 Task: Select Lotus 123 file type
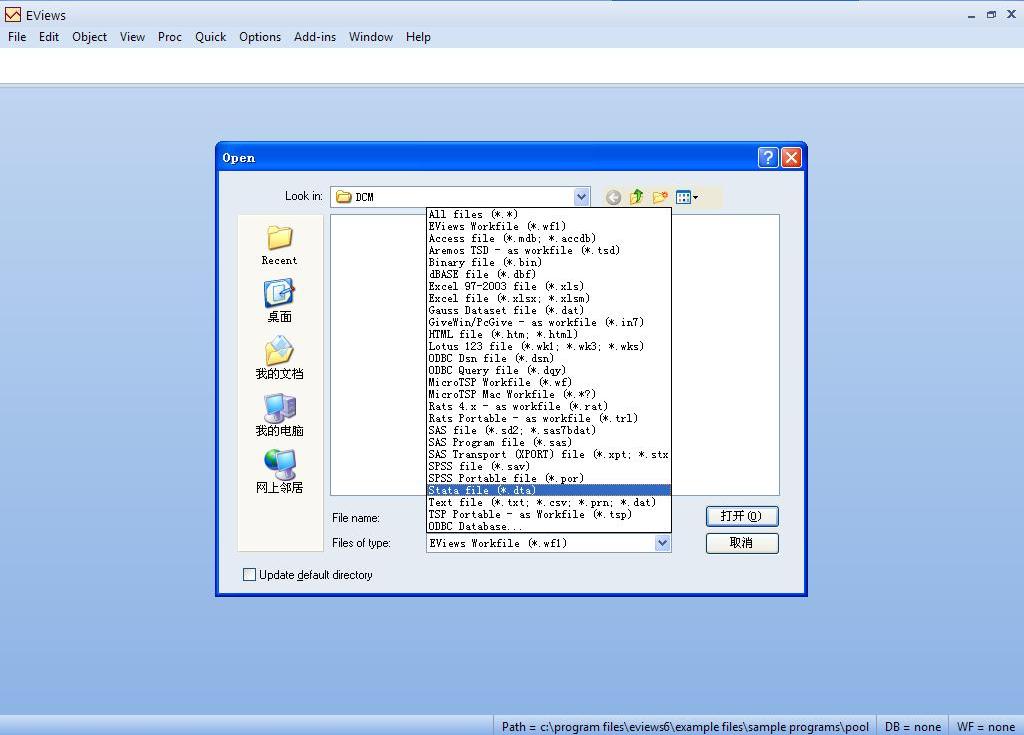pyautogui.click(x=549, y=346)
